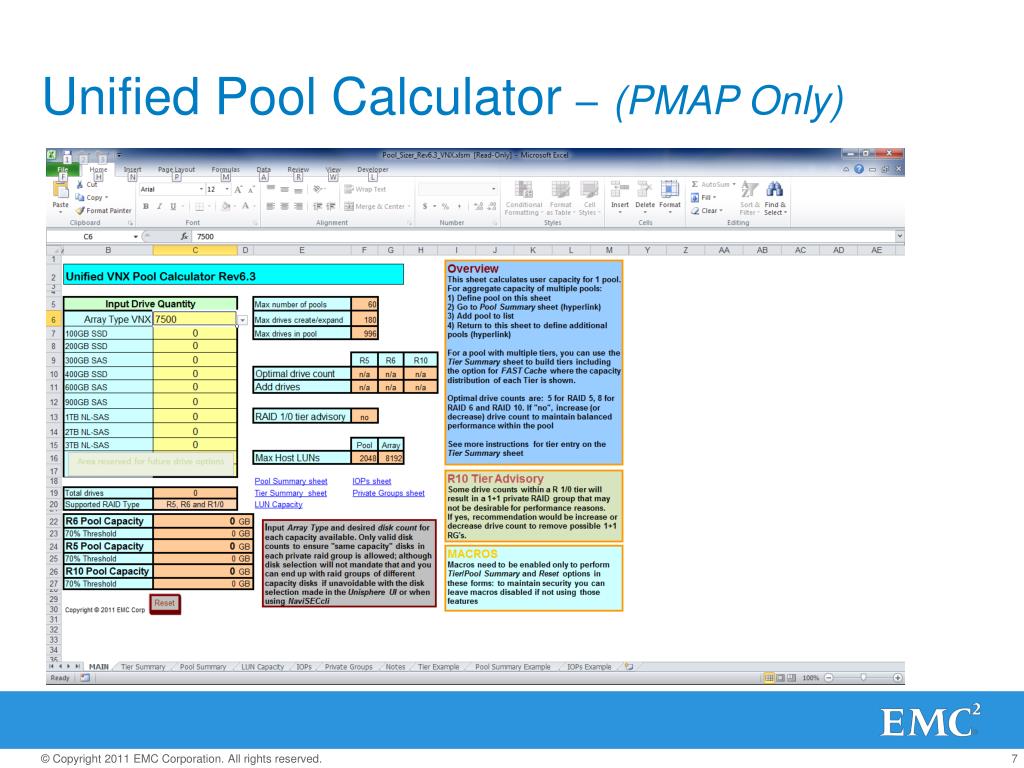Click the Insert cells icon
Image resolution: width=1024 pixels, height=768 pixels.
pos(619,190)
